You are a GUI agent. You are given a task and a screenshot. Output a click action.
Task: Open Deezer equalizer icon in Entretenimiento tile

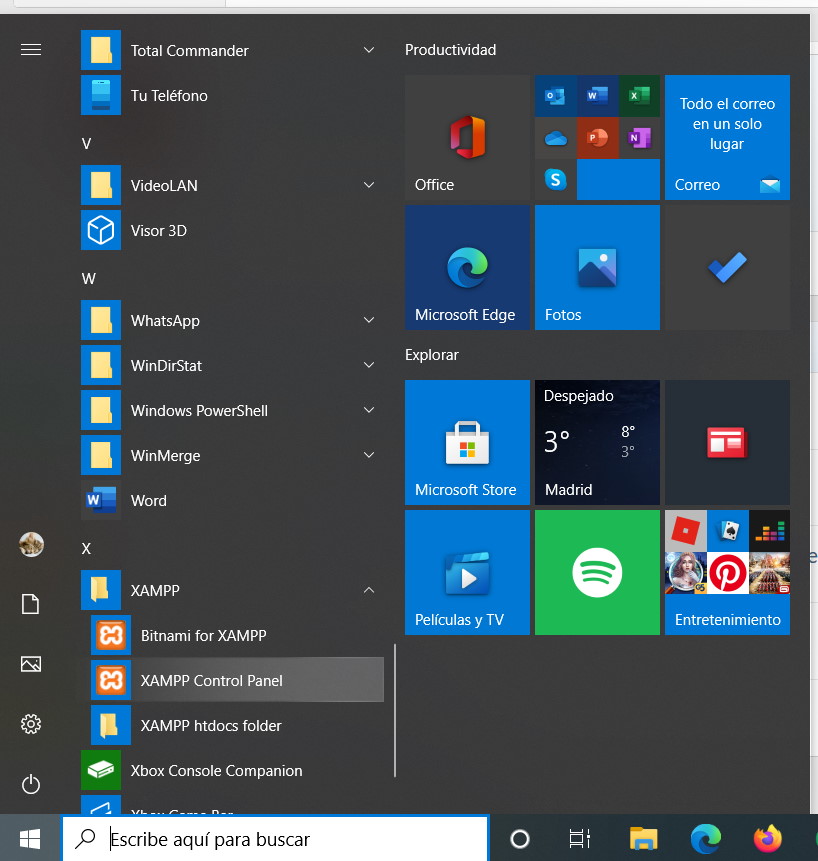pyautogui.click(x=769, y=531)
